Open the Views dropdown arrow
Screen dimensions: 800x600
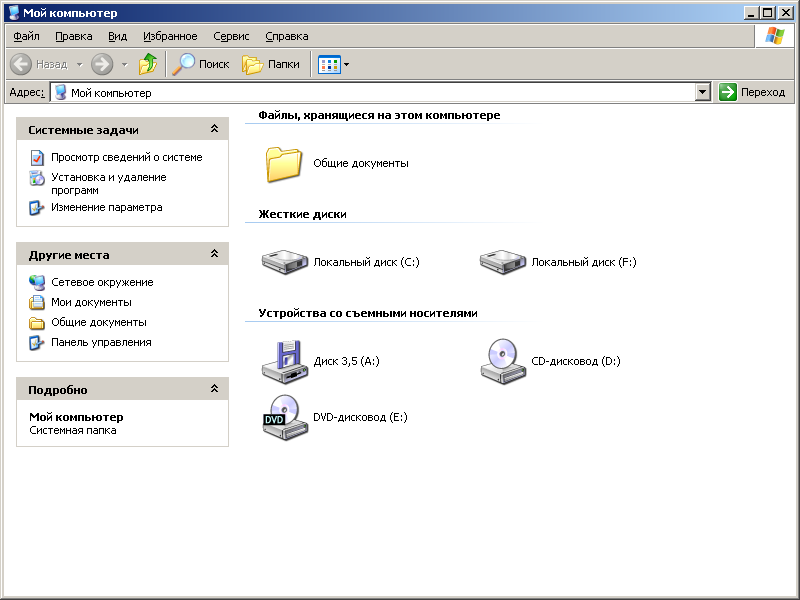pyautogui.click(x=347, y=65)
